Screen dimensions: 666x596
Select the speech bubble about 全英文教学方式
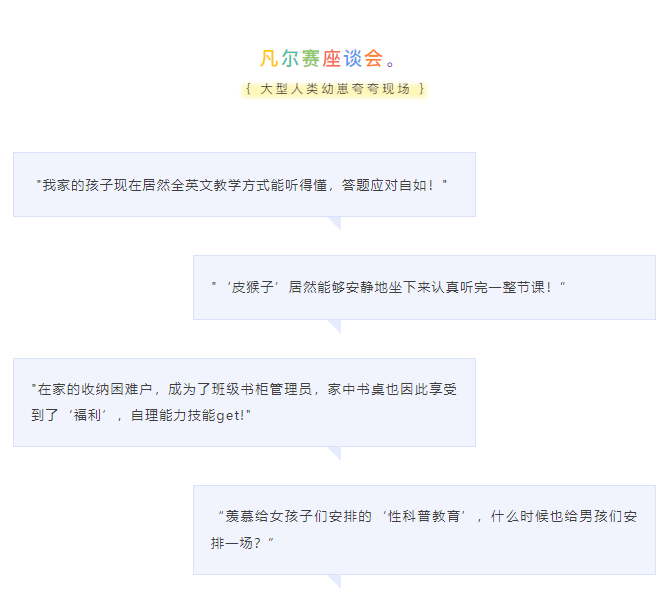(244, 185)
